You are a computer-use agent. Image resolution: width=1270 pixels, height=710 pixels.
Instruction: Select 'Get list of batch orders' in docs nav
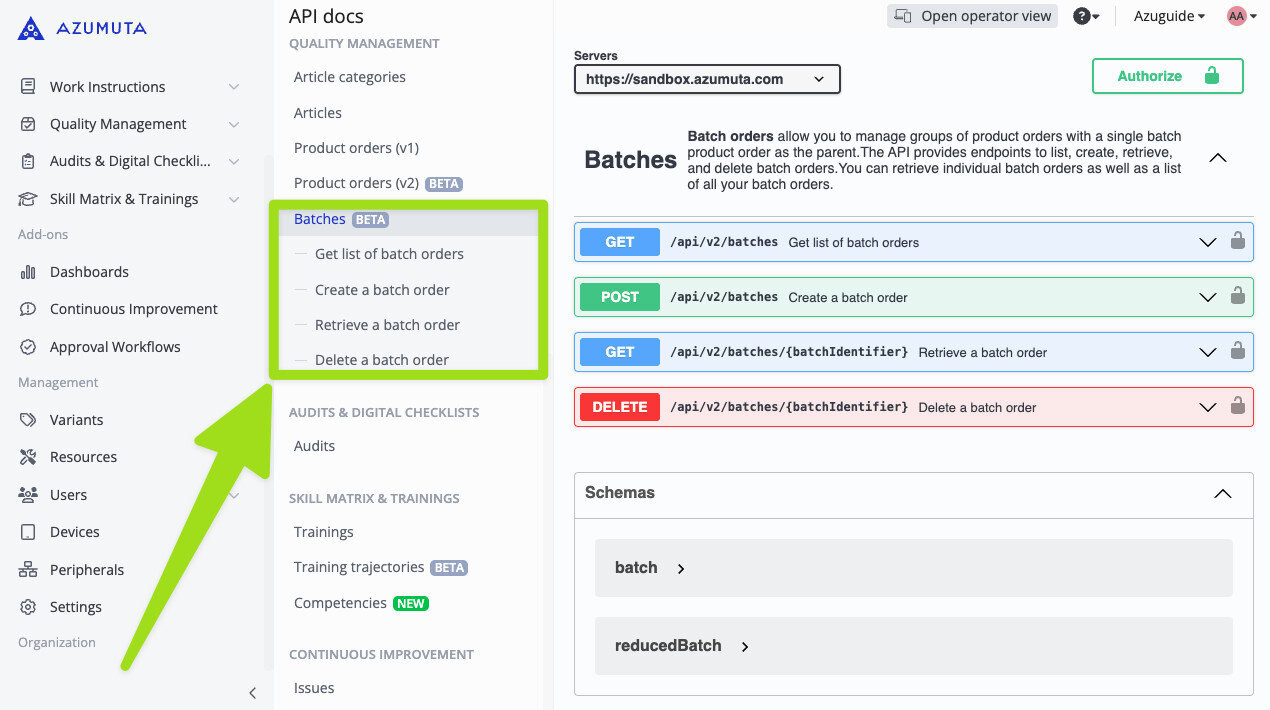point(389,254)
